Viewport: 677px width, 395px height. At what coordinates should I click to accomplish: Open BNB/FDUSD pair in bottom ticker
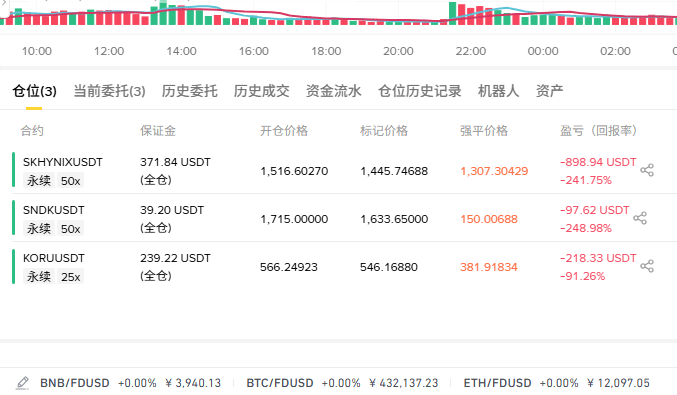click(x=75, y=383)
